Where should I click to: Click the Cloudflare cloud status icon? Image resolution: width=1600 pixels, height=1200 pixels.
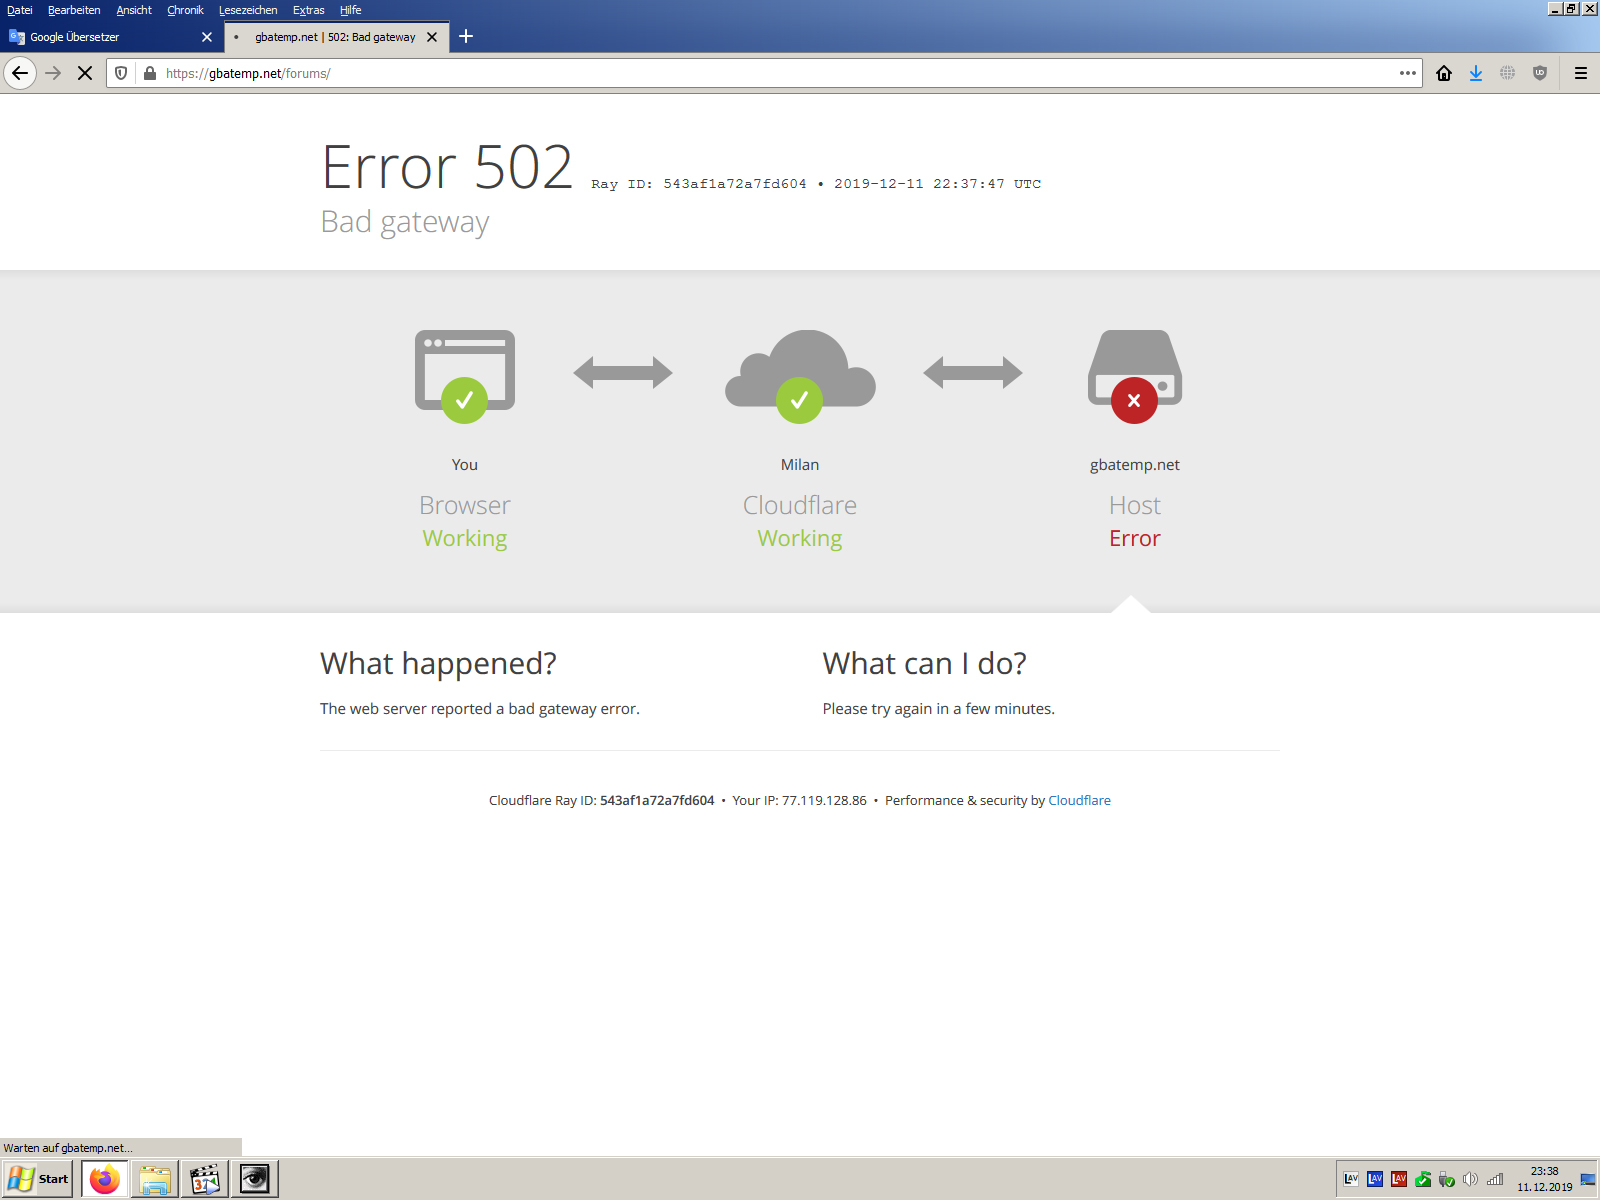[x=800, y=376]
